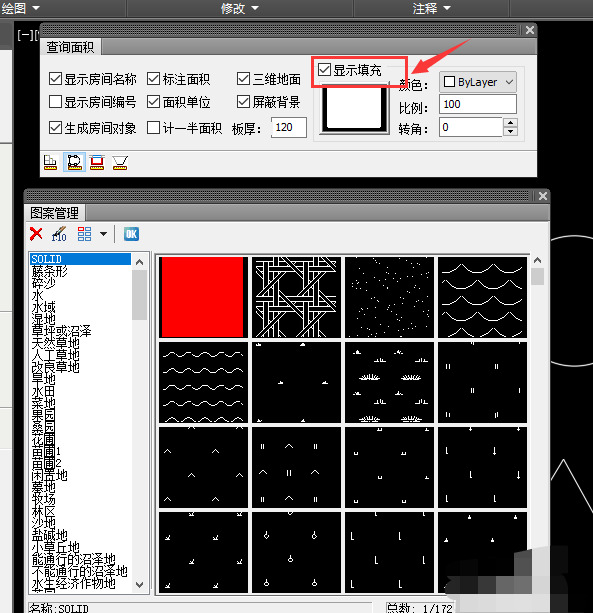Select the 图案管理 tab
The image size is (593, 613).
coord(55,213)
